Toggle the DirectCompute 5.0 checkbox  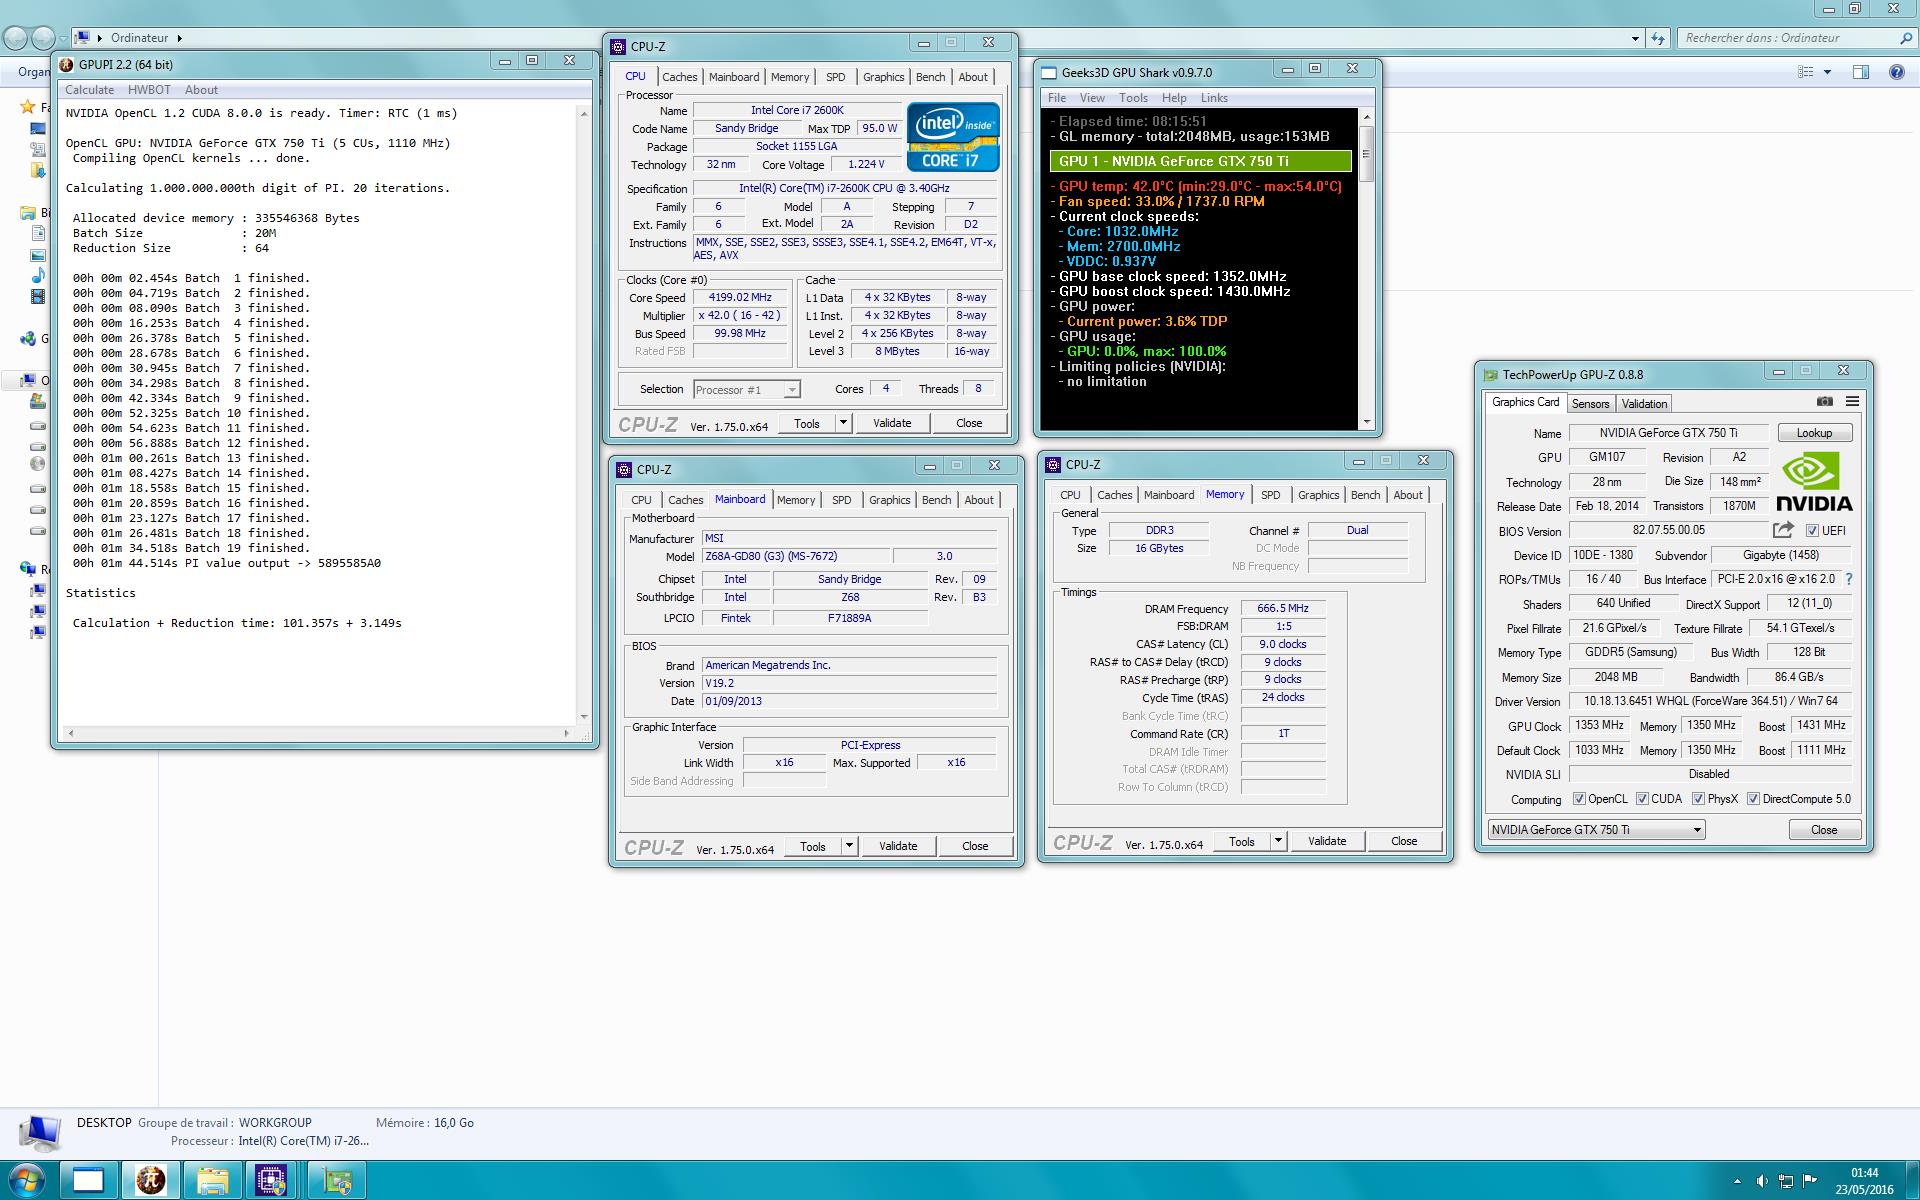pyautogui.click(x=1753, y=799)
